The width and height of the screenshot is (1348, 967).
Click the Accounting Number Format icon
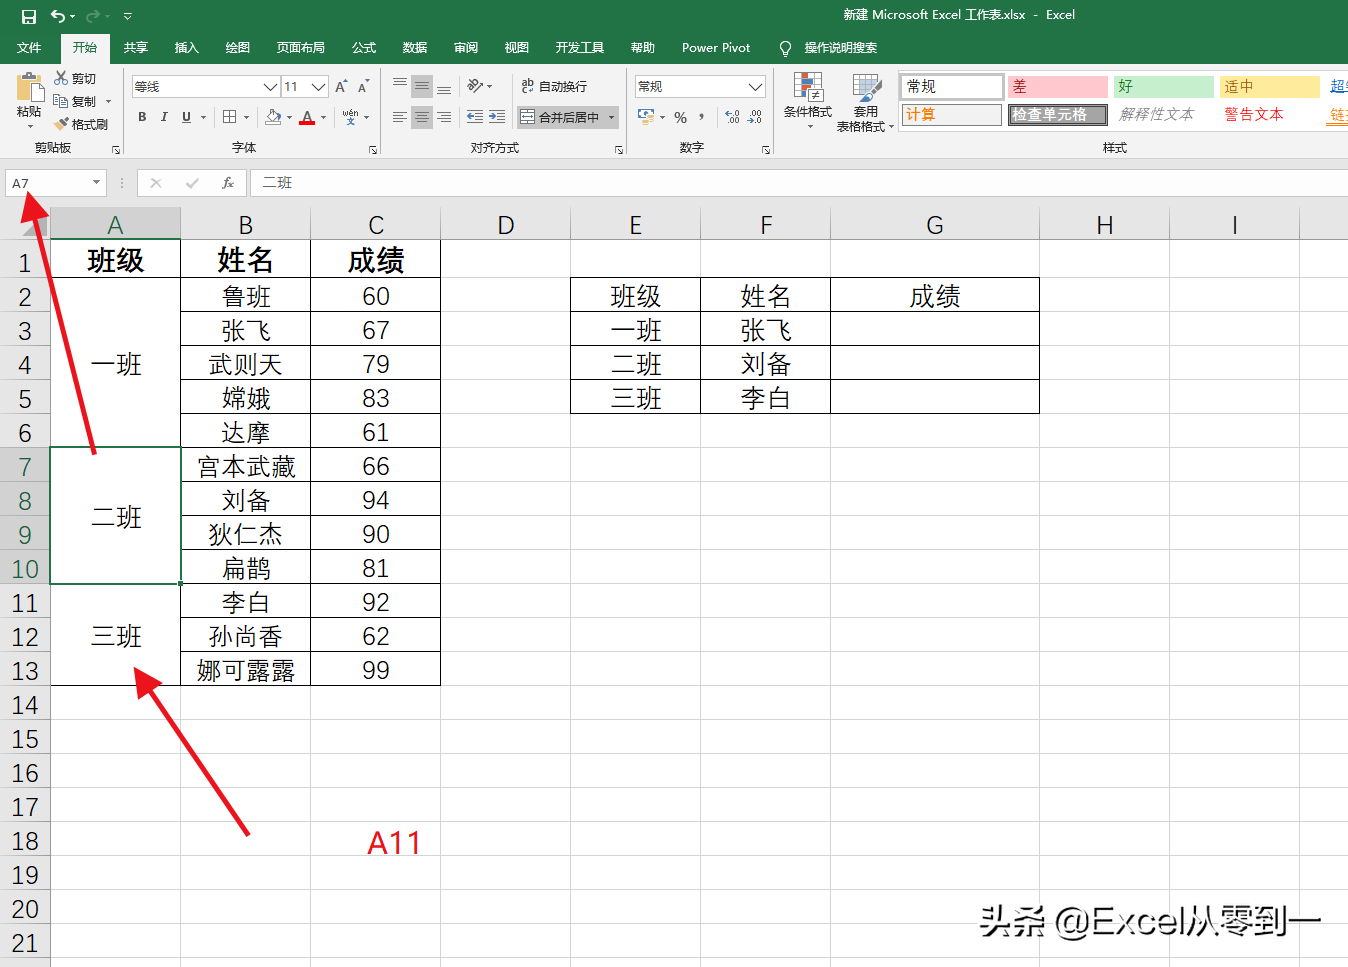click(646, 117)
